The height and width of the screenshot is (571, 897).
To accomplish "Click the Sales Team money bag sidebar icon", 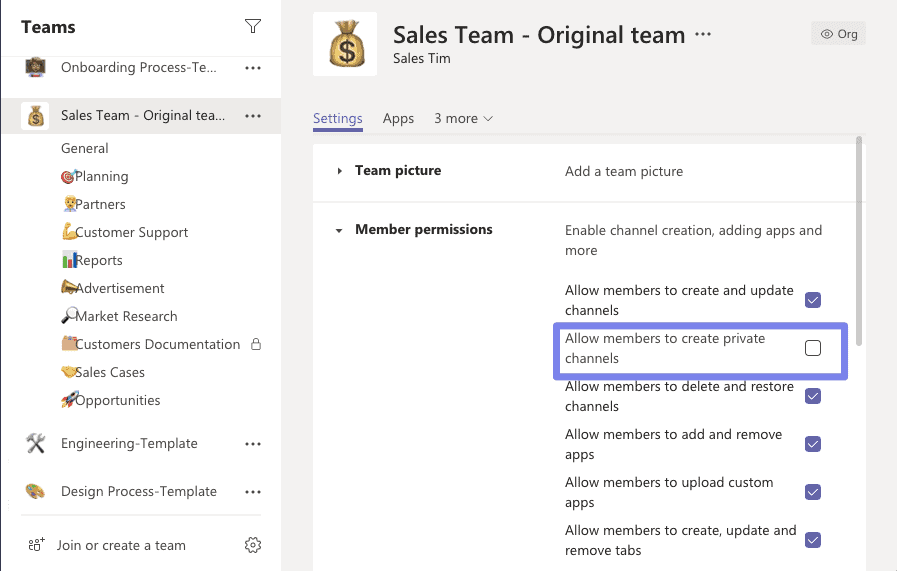I will (35, 116).
